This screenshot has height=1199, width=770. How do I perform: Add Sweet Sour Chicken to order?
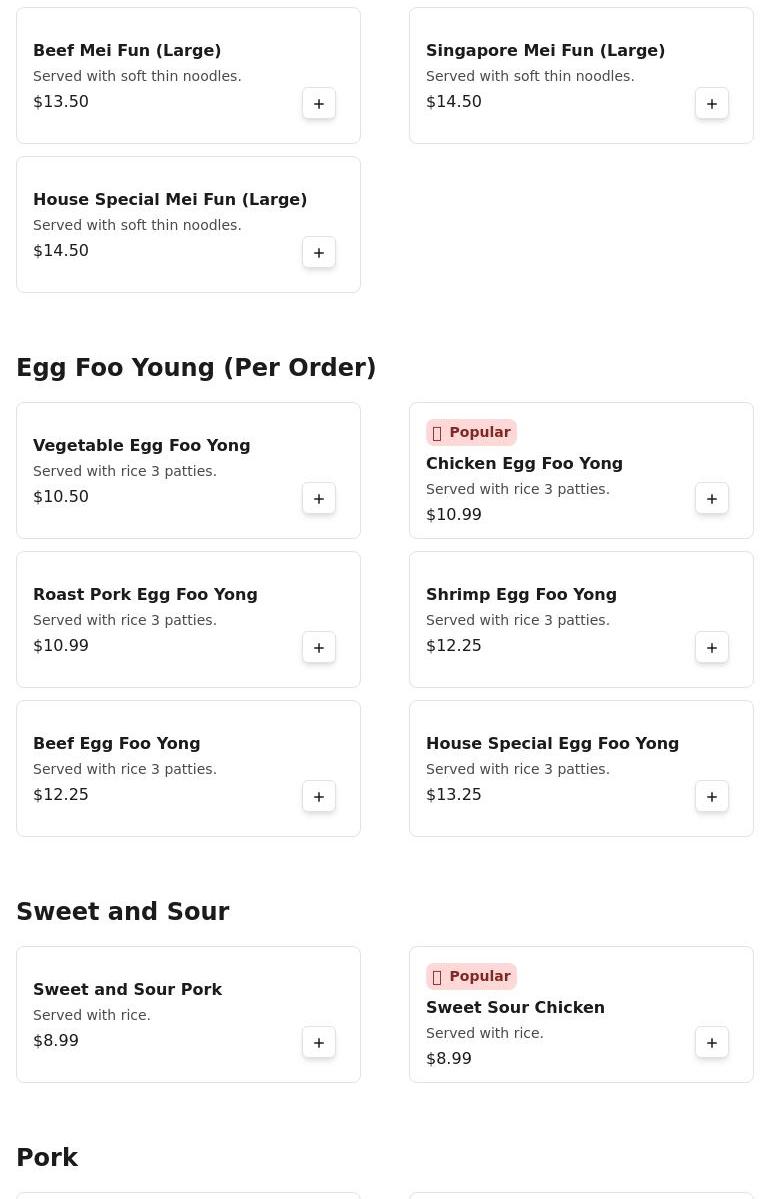(x=712, y=1043)
